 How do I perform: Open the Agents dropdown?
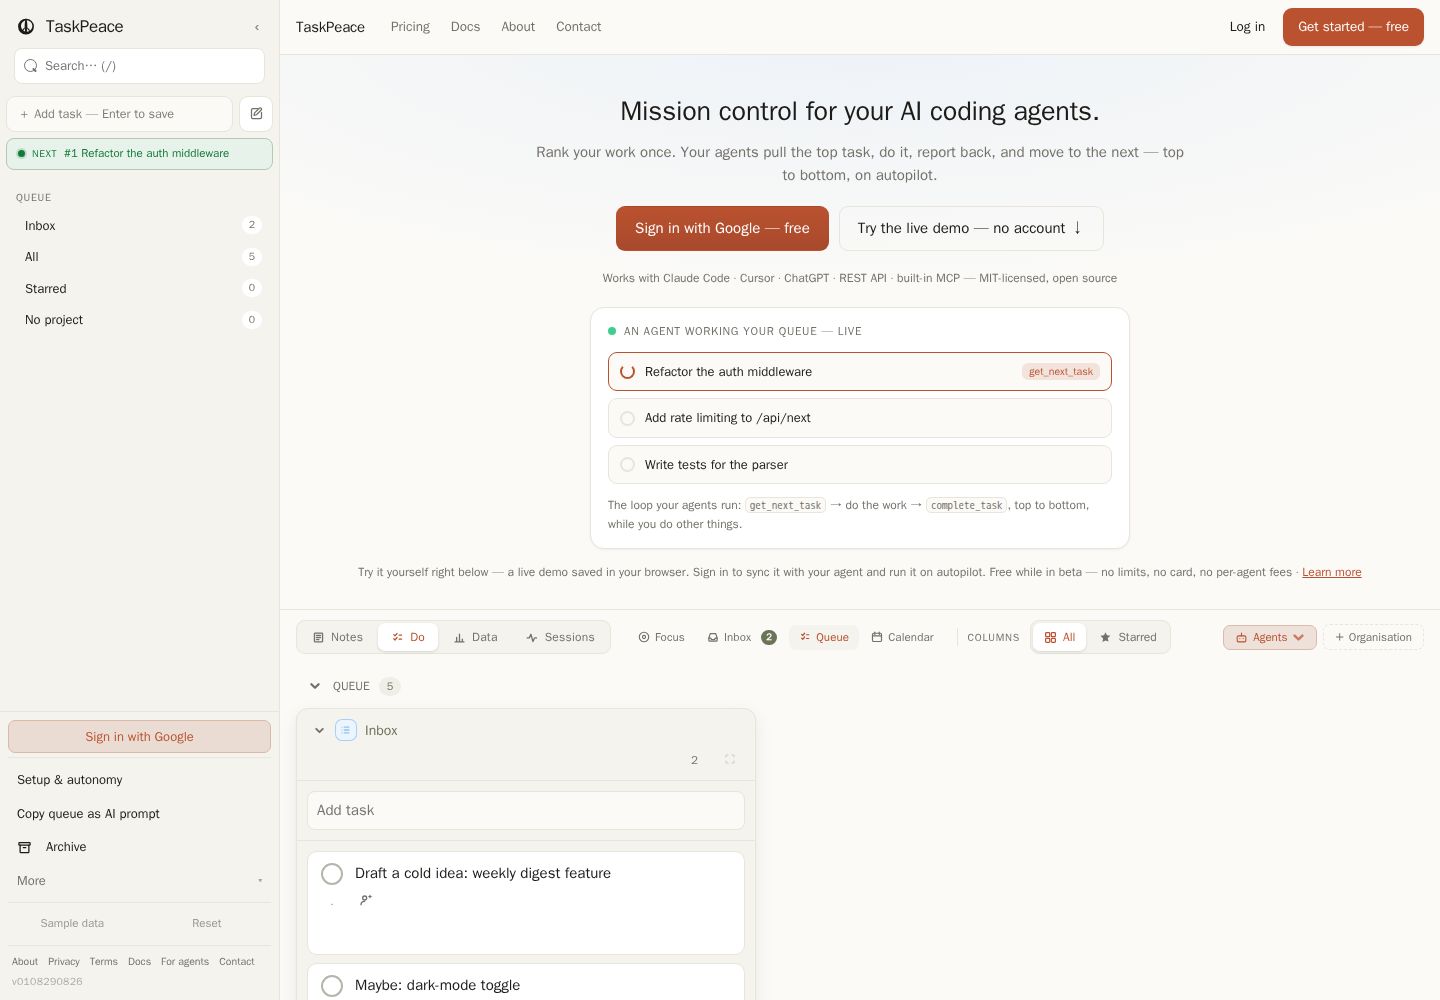[x=1270, y=637]
